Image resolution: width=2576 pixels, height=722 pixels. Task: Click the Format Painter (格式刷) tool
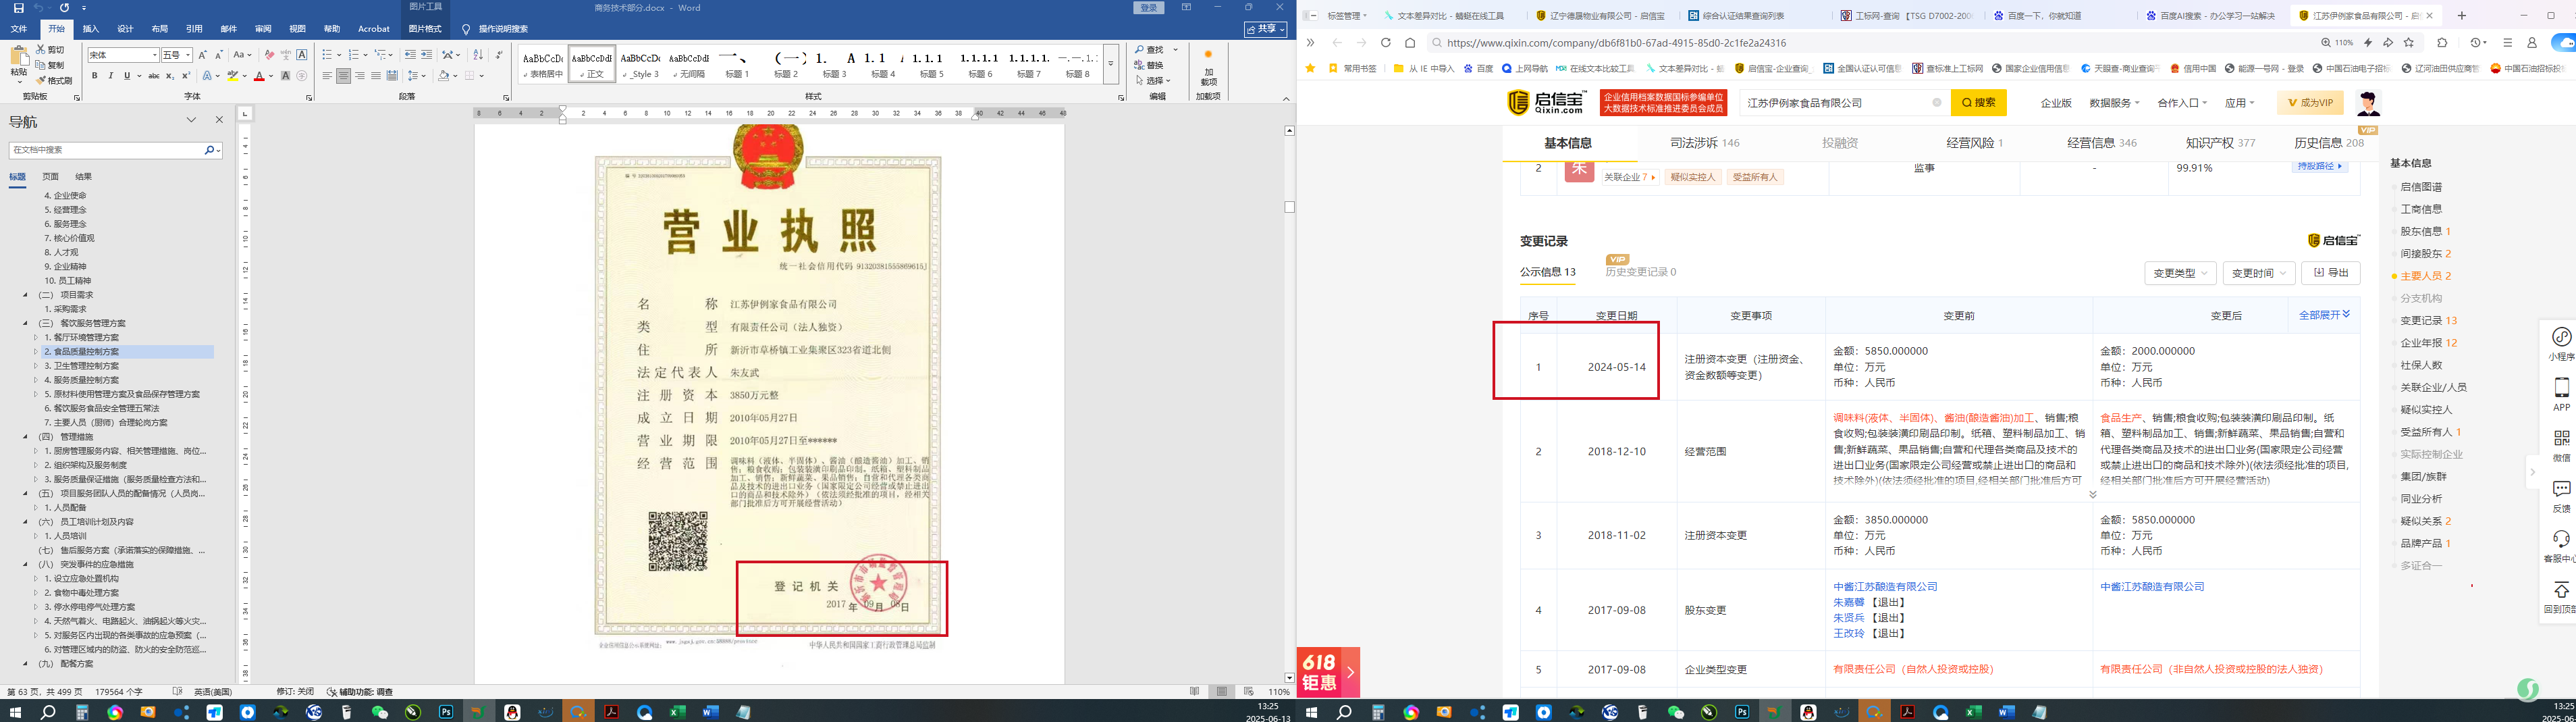54,81
